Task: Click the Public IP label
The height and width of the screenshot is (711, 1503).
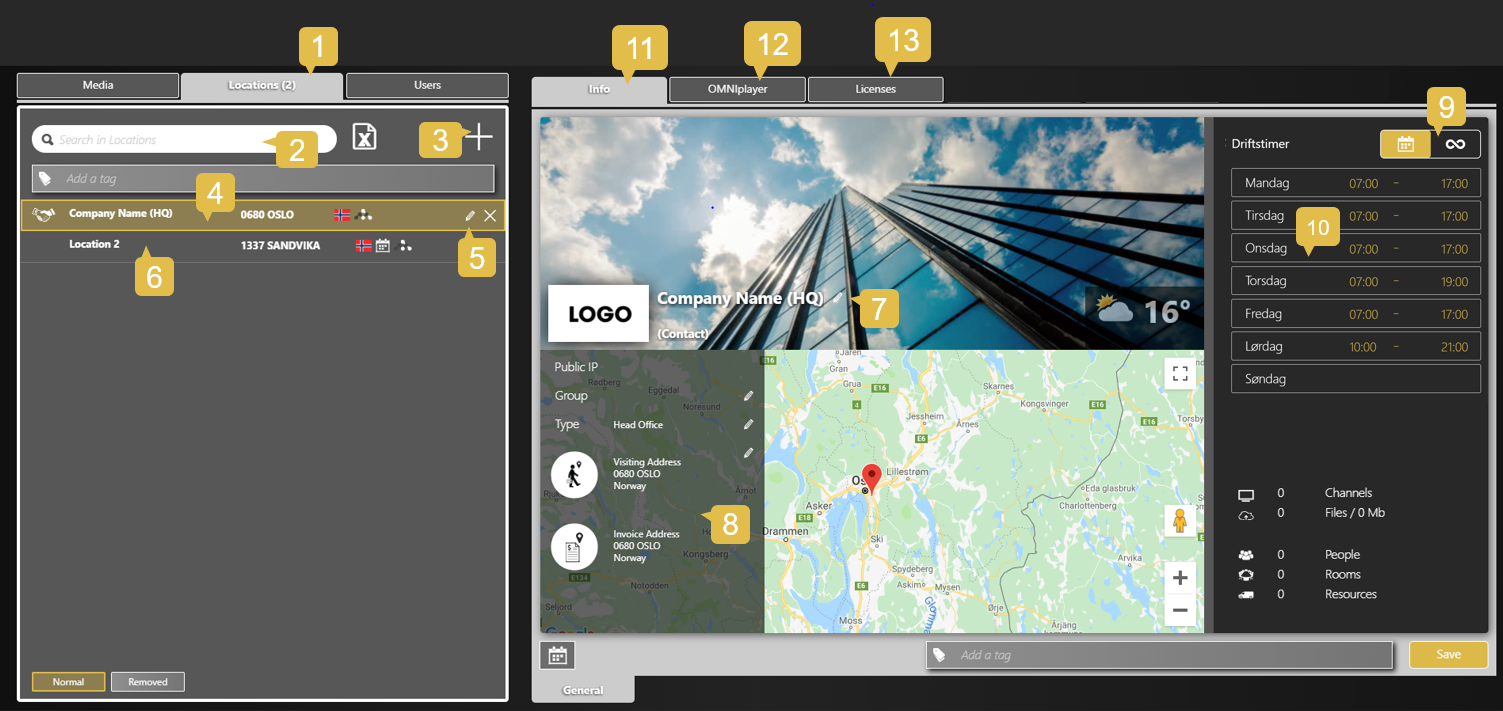Action: coord(576,367)
